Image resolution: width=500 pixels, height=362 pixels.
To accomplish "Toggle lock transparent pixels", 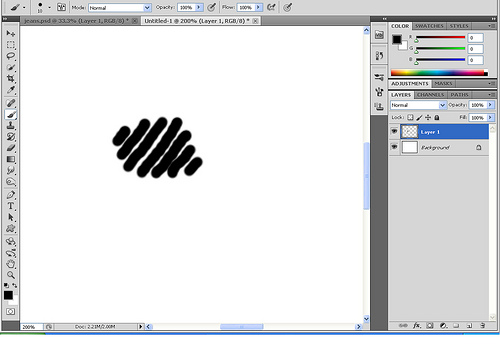I will pos(410,117).
